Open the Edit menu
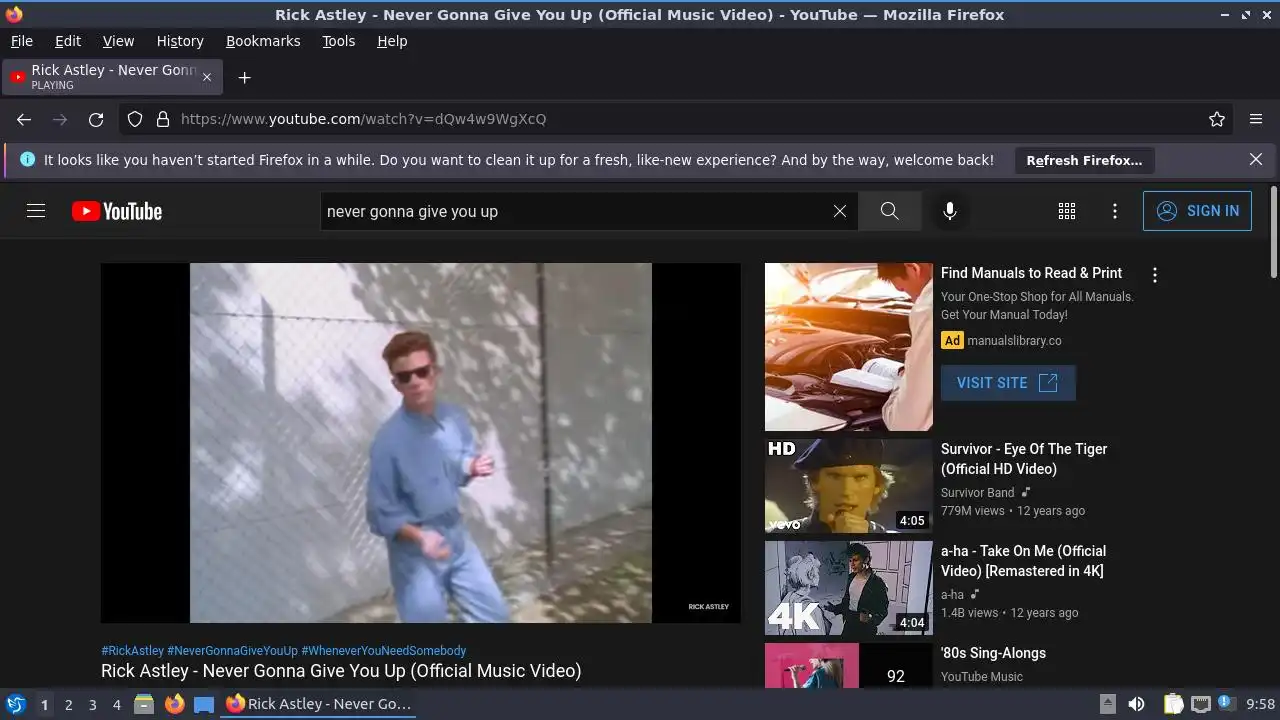 coord(68,41)
